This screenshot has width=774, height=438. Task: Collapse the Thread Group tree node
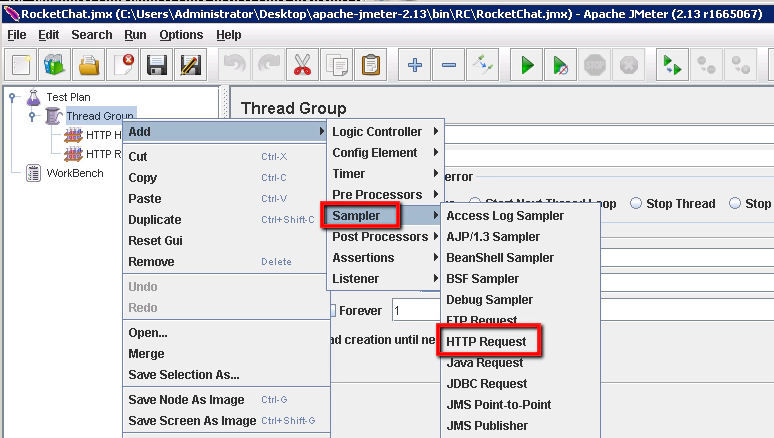32,117
